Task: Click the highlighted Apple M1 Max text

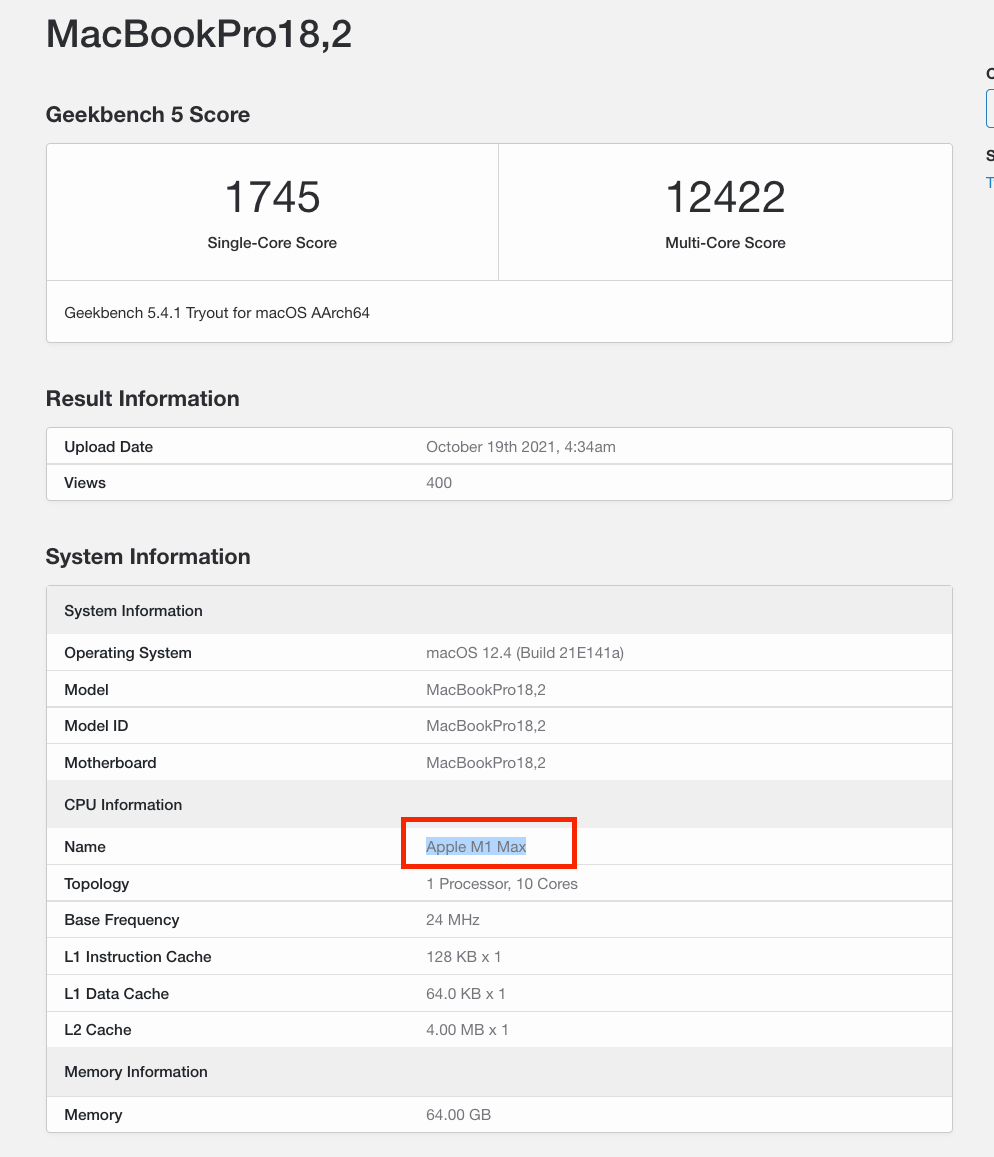Action: coord(476,847)
